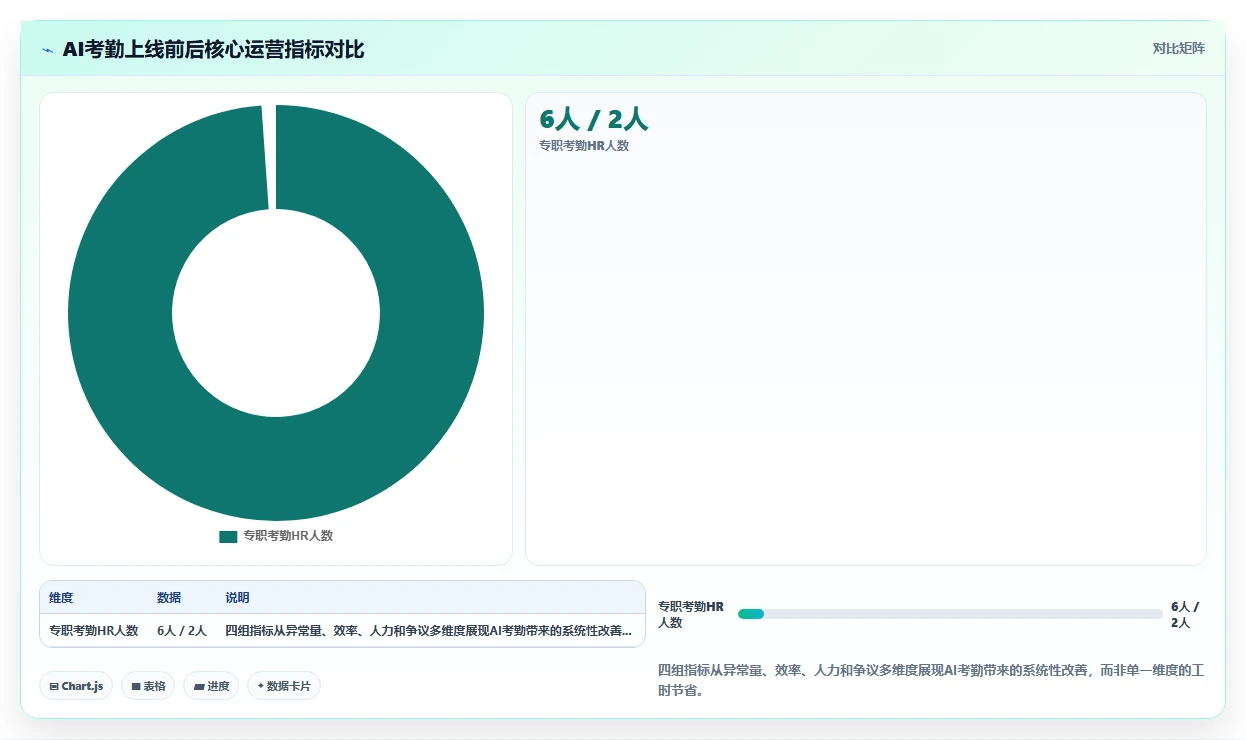Click the icon inside Chart.js chip
This screenshot has height=740, width=1246.
53,687
